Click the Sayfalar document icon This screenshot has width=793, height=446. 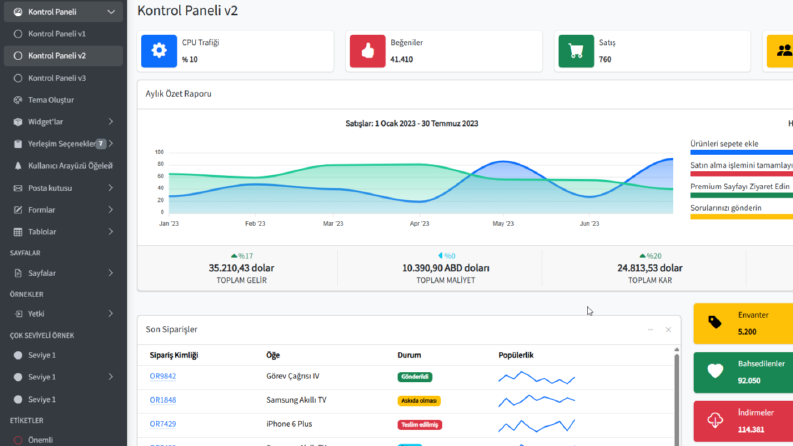(18, 273)
